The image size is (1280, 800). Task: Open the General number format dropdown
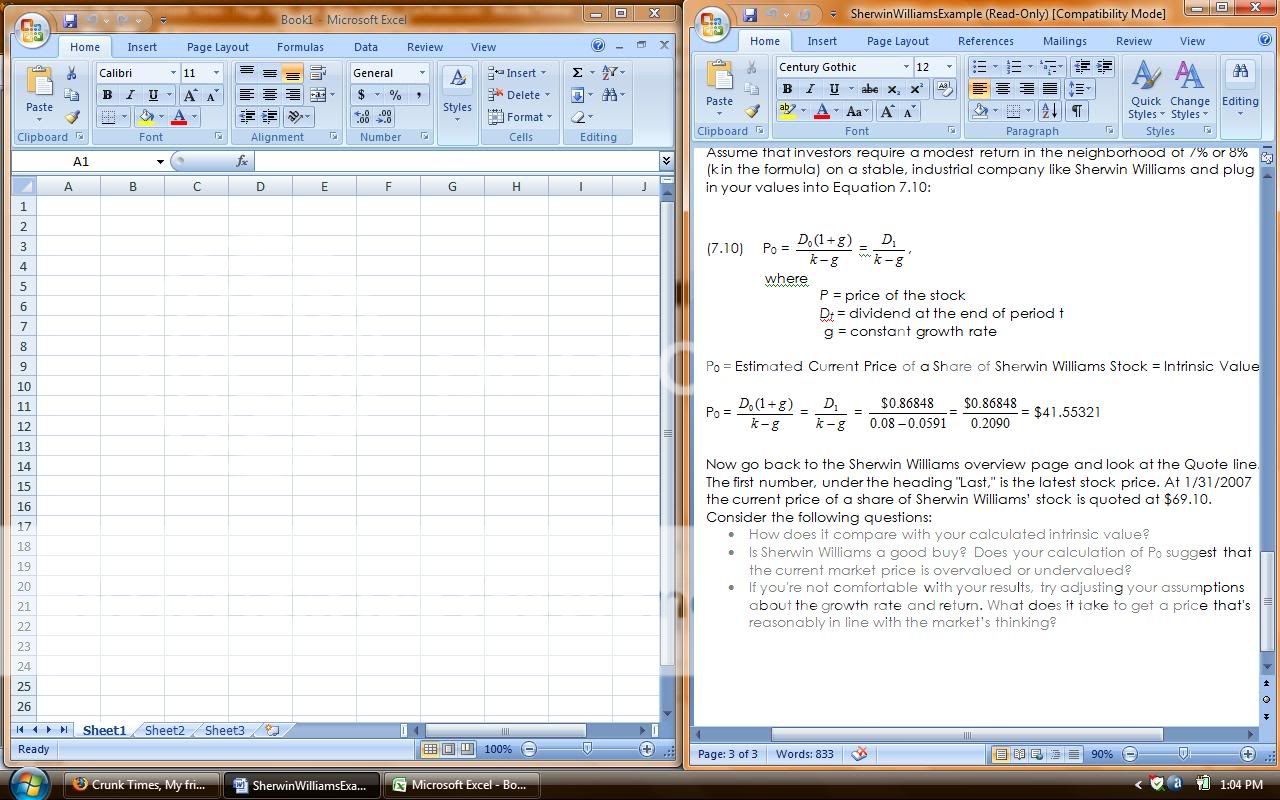pos(422,73)
